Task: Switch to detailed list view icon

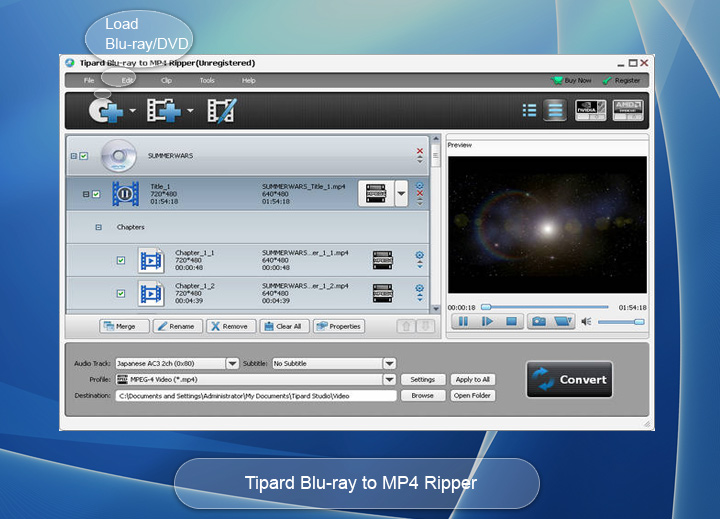Action: click(555, 111)
